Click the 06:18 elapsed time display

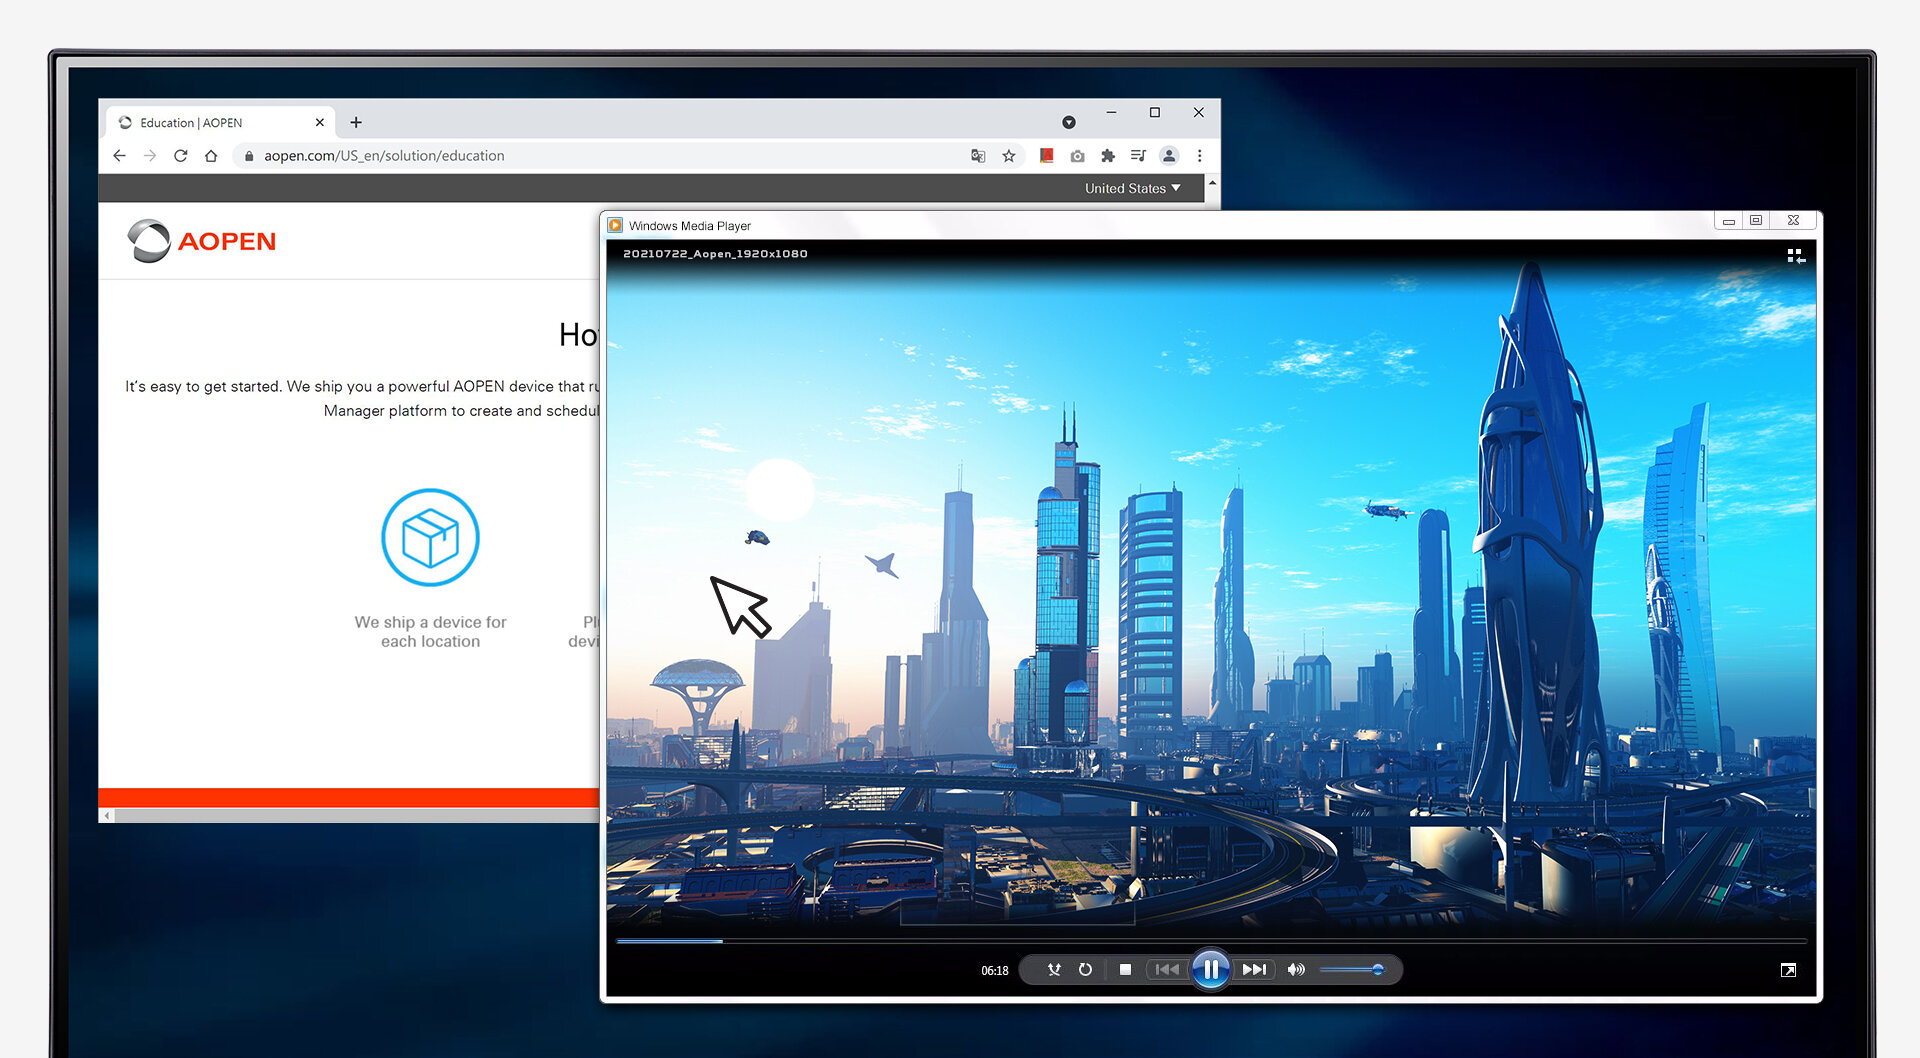[995, 971]
